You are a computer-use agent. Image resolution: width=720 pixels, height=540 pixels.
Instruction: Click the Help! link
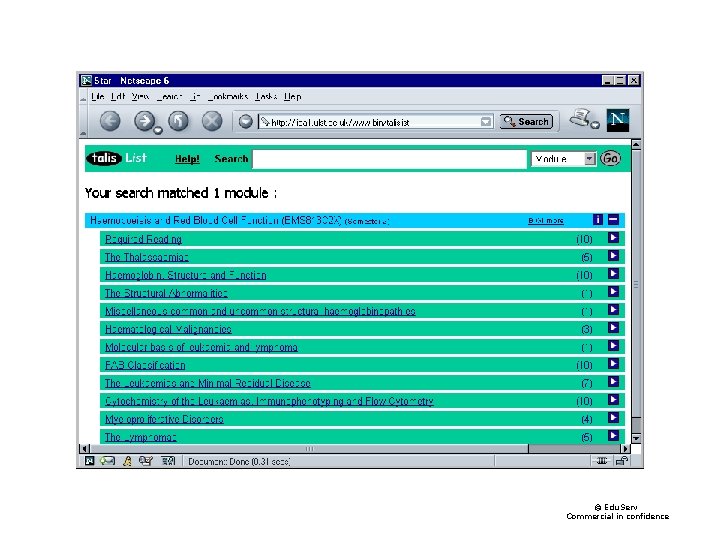tap(187, 159)
